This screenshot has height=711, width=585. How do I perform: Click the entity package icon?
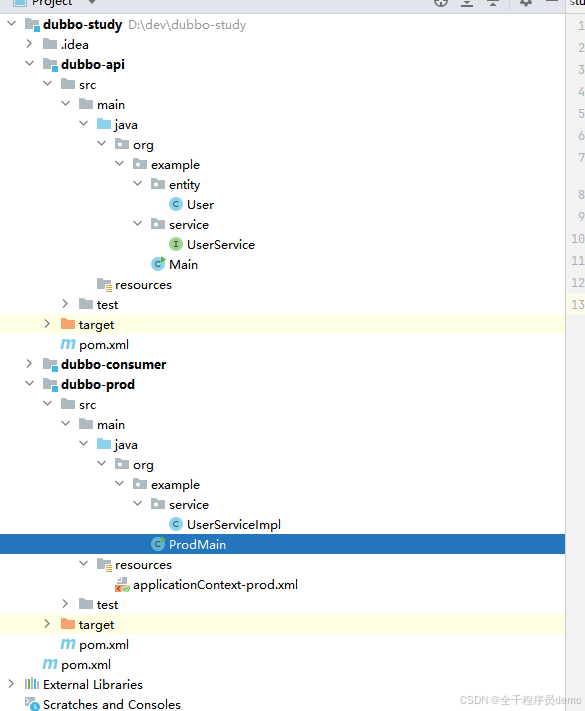(x=158, y=184)
